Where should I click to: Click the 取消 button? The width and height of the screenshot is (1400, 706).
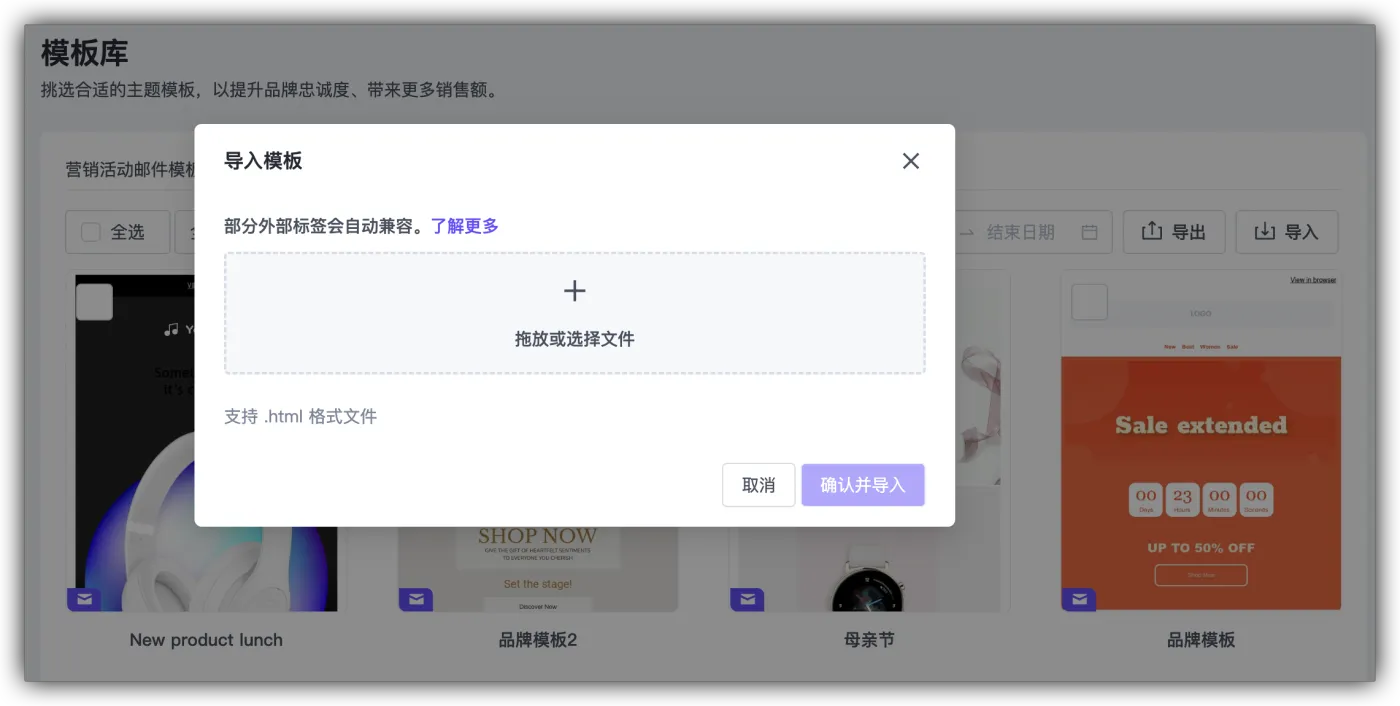758,485
